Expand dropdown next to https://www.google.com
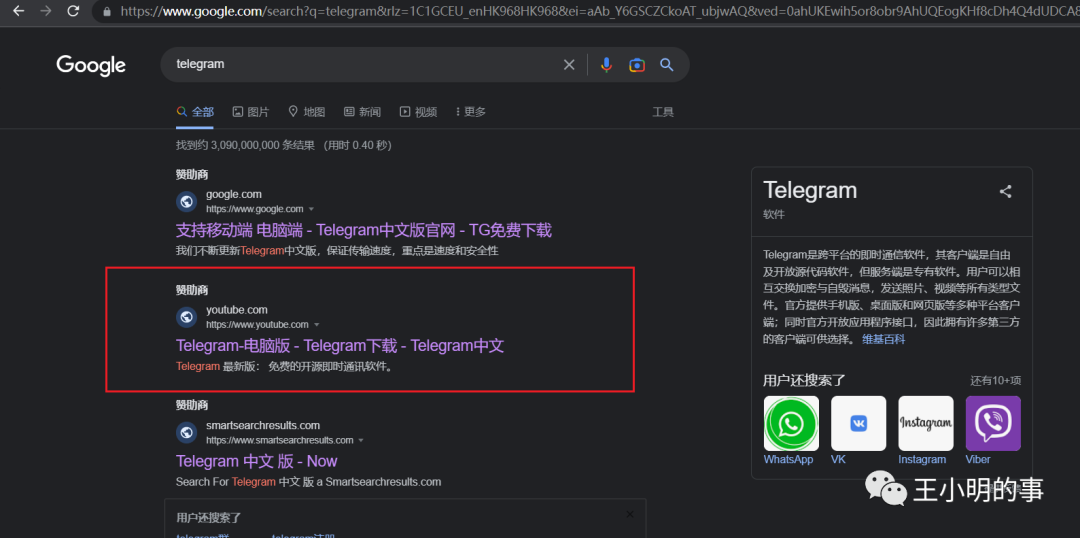 pyautogui.click(x=311, y=209)
